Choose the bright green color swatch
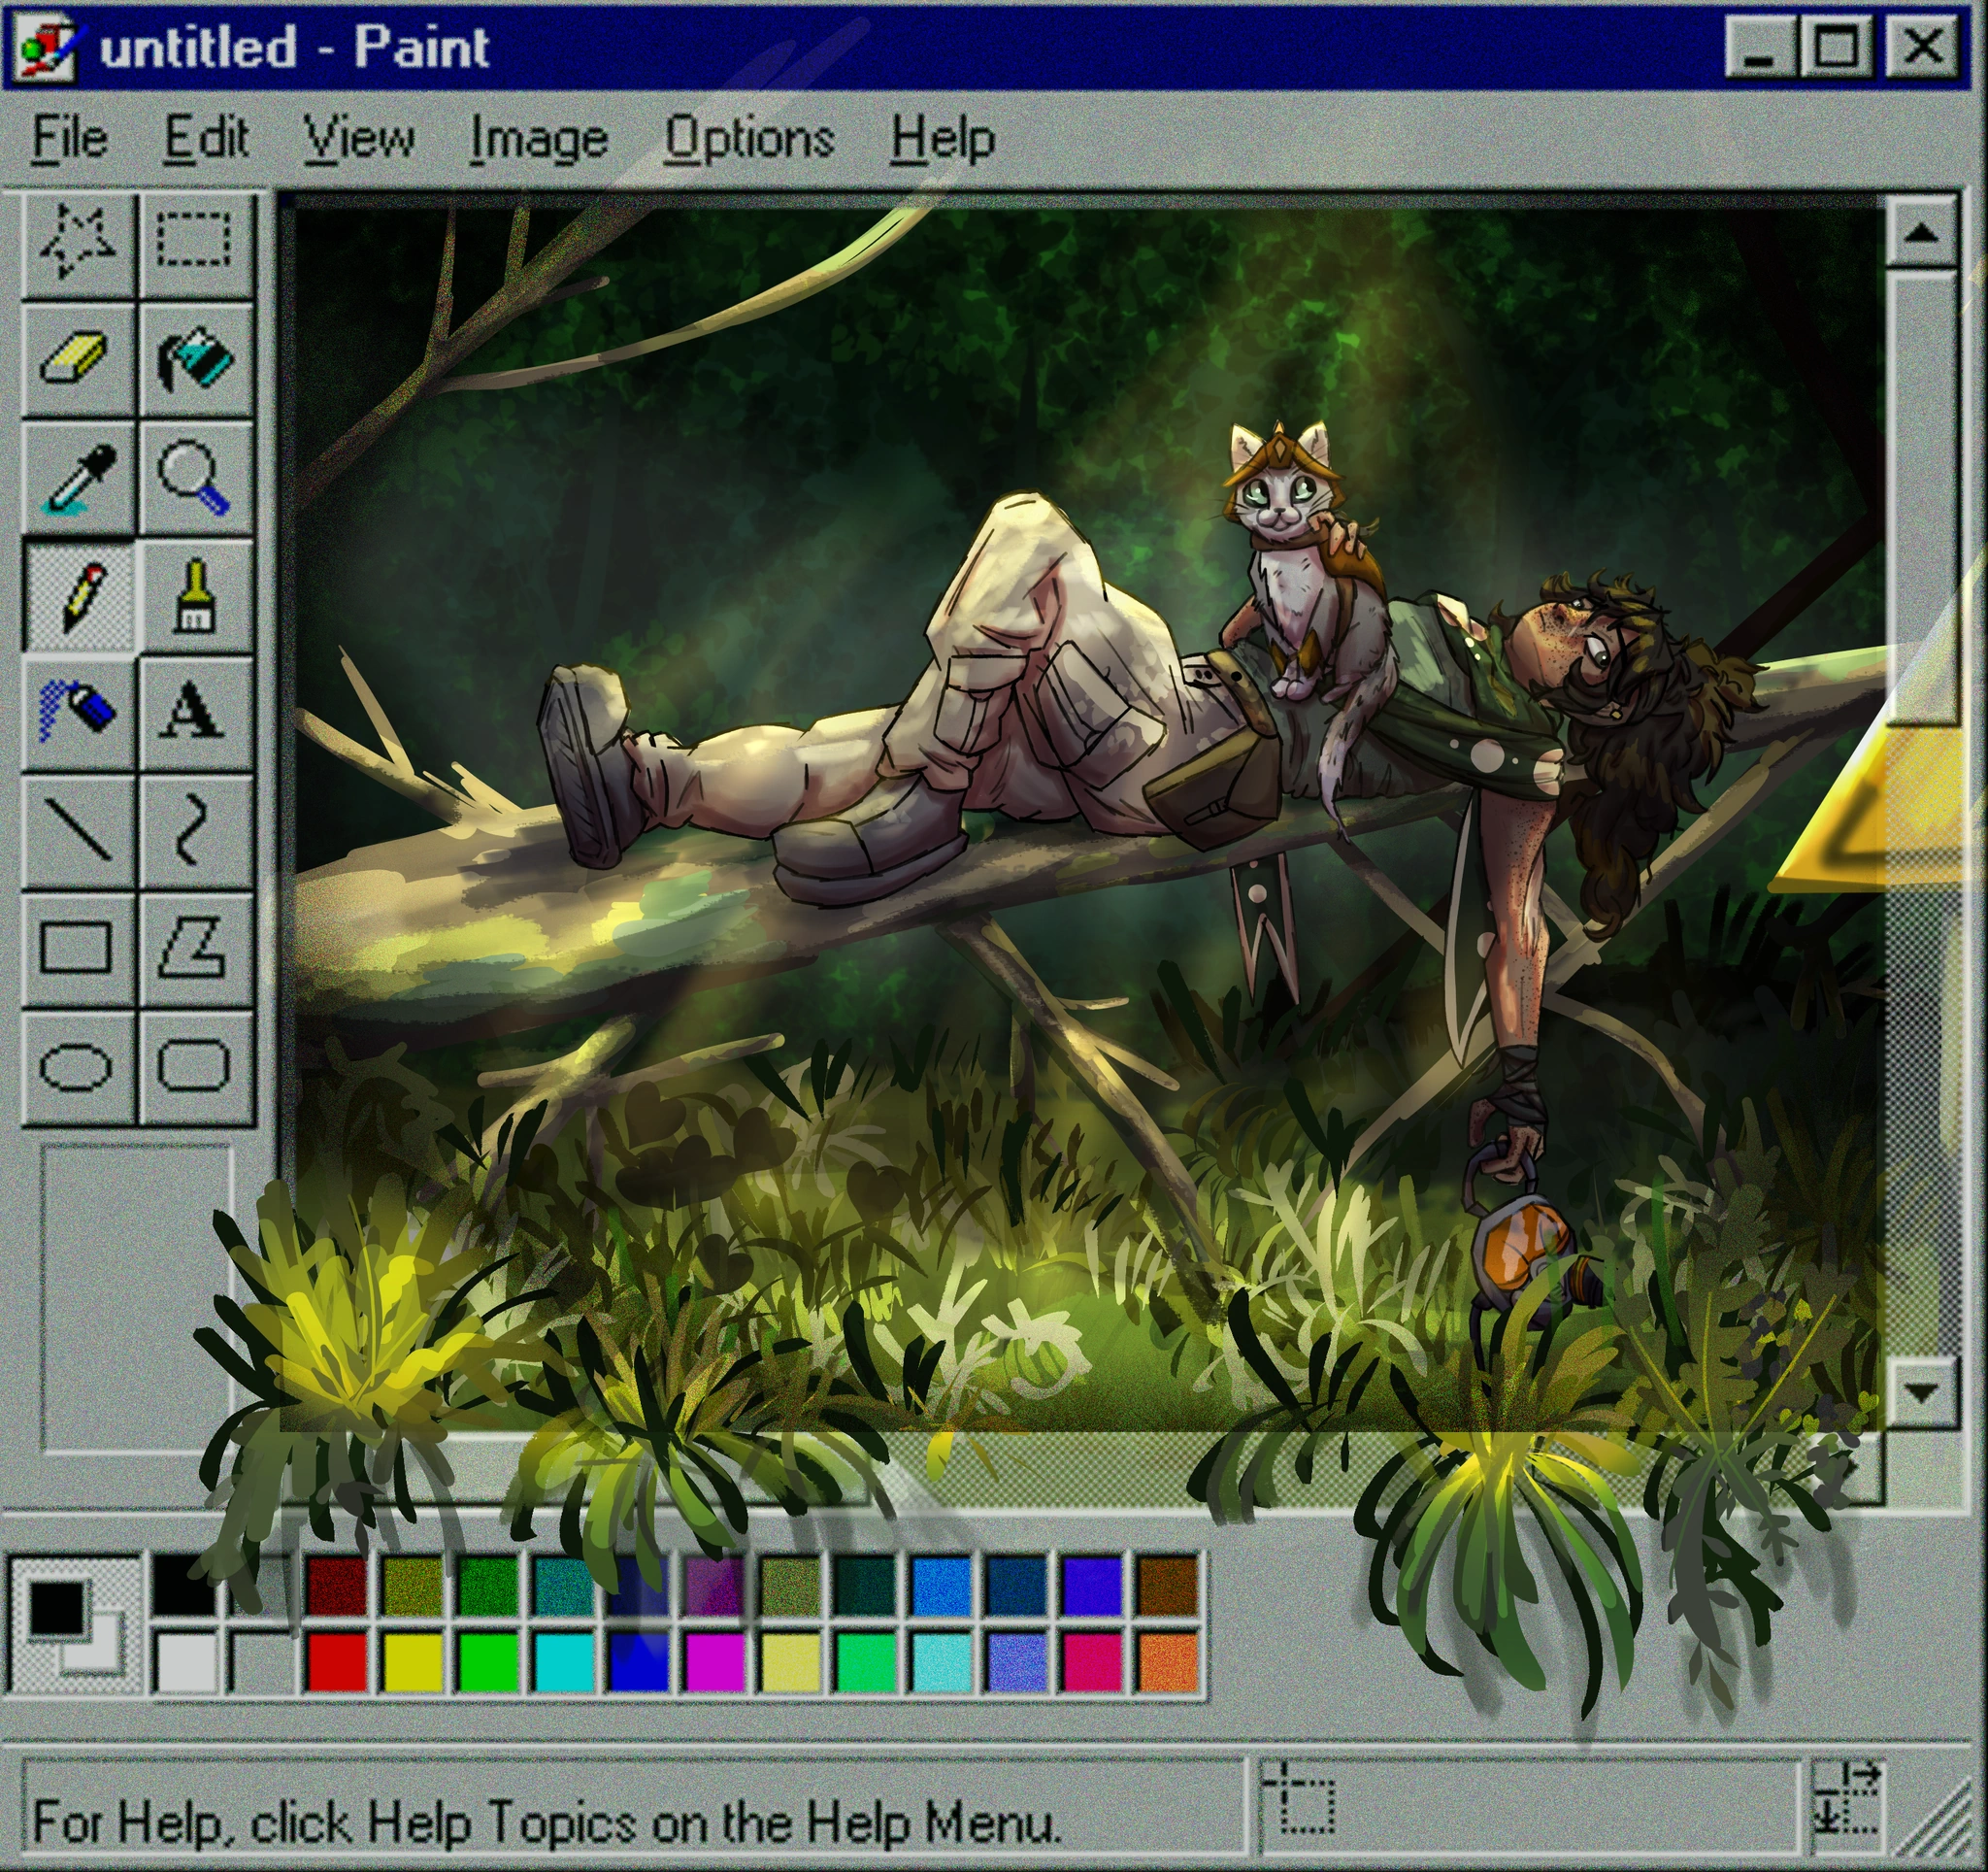The image size is (1988, 1872). coord(489,1662)
